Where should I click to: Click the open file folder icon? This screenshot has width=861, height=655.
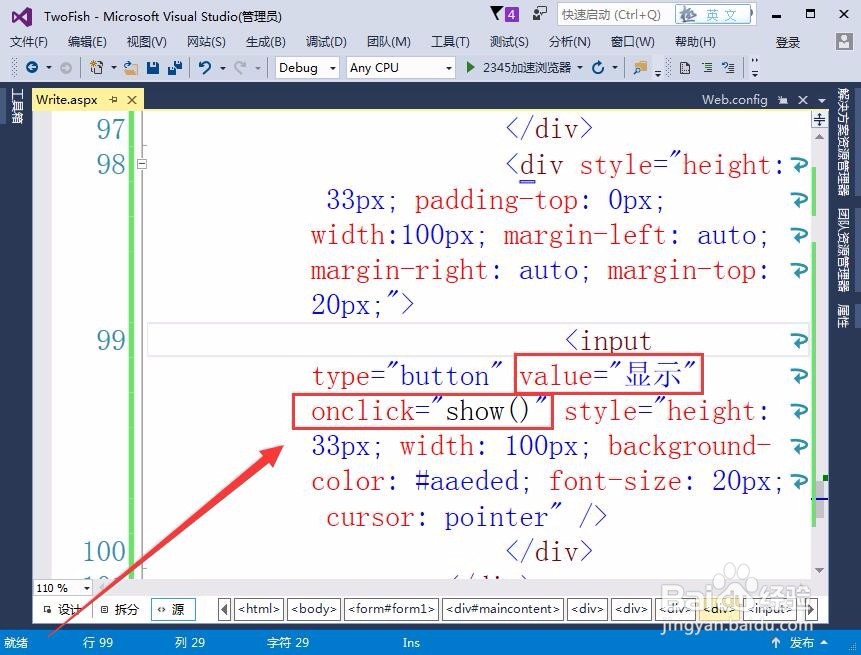coord(131,68)
